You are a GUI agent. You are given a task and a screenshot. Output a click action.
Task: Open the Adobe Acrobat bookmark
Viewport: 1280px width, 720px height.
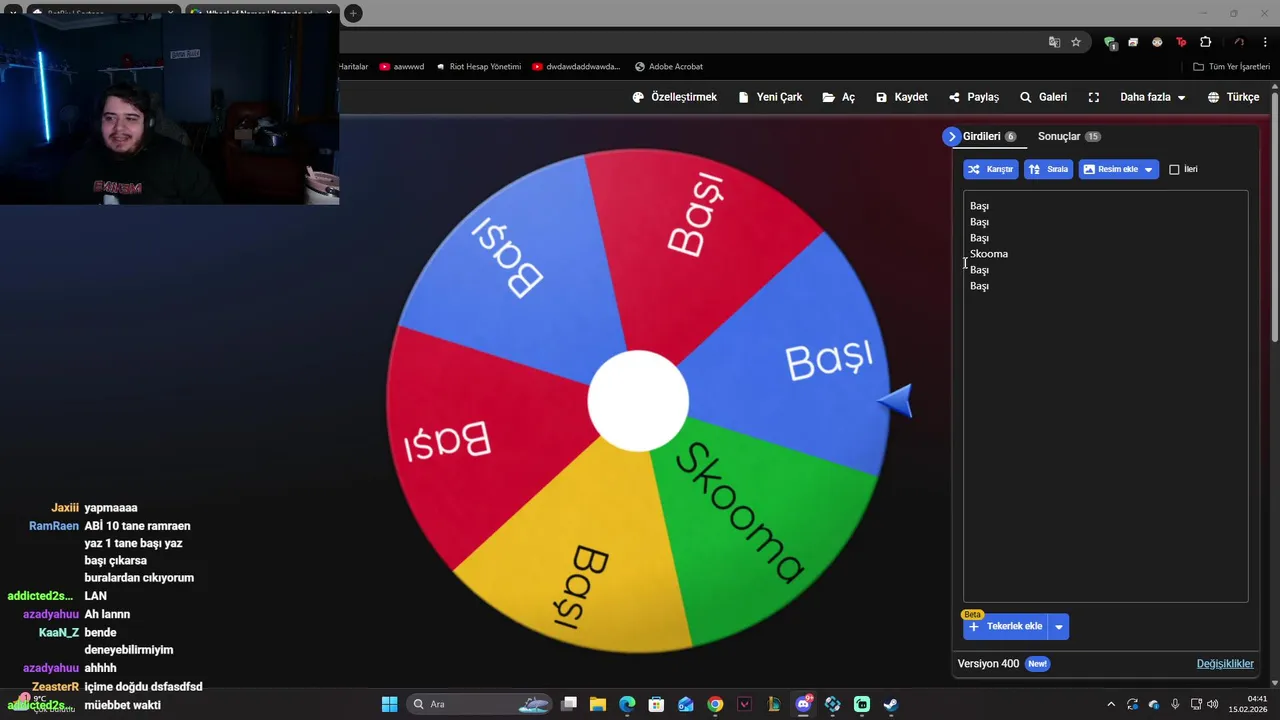669,67
